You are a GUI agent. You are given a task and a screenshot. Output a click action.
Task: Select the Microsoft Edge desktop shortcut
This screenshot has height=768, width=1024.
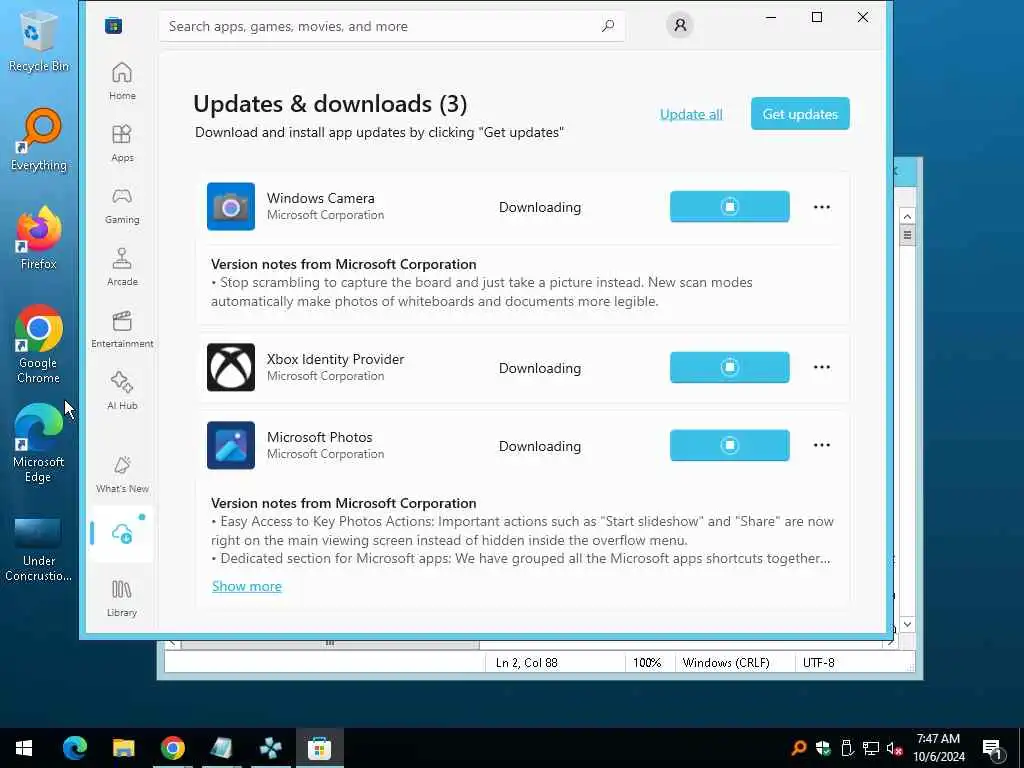point(39,444)
